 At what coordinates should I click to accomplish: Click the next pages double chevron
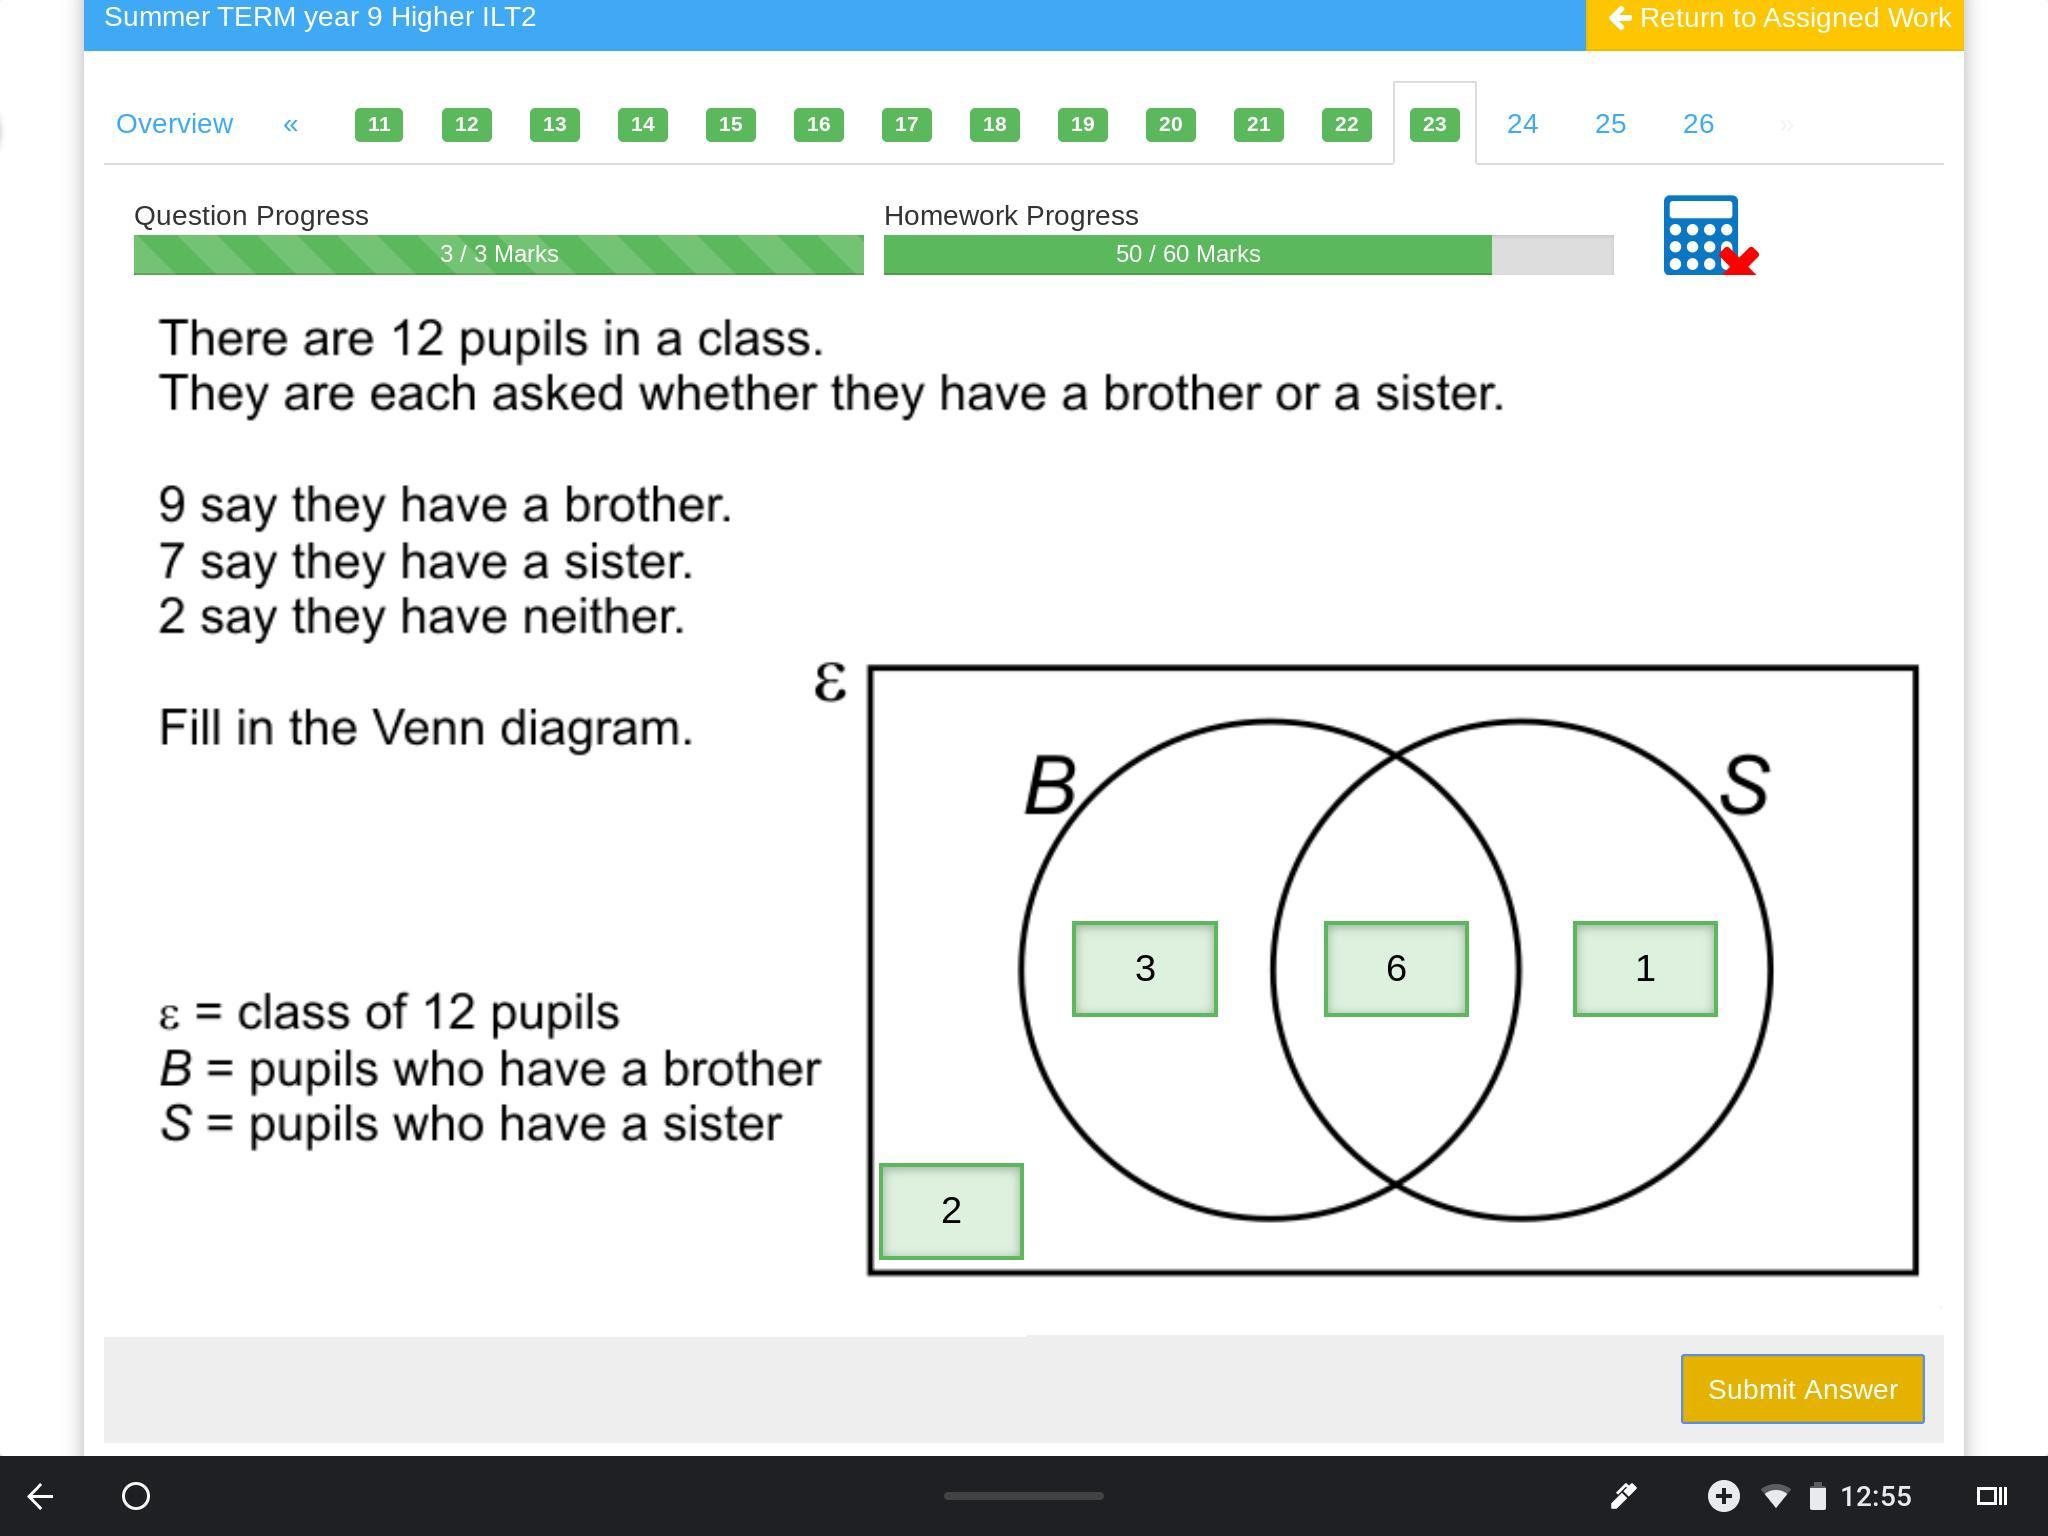(x=1786, y=124)
